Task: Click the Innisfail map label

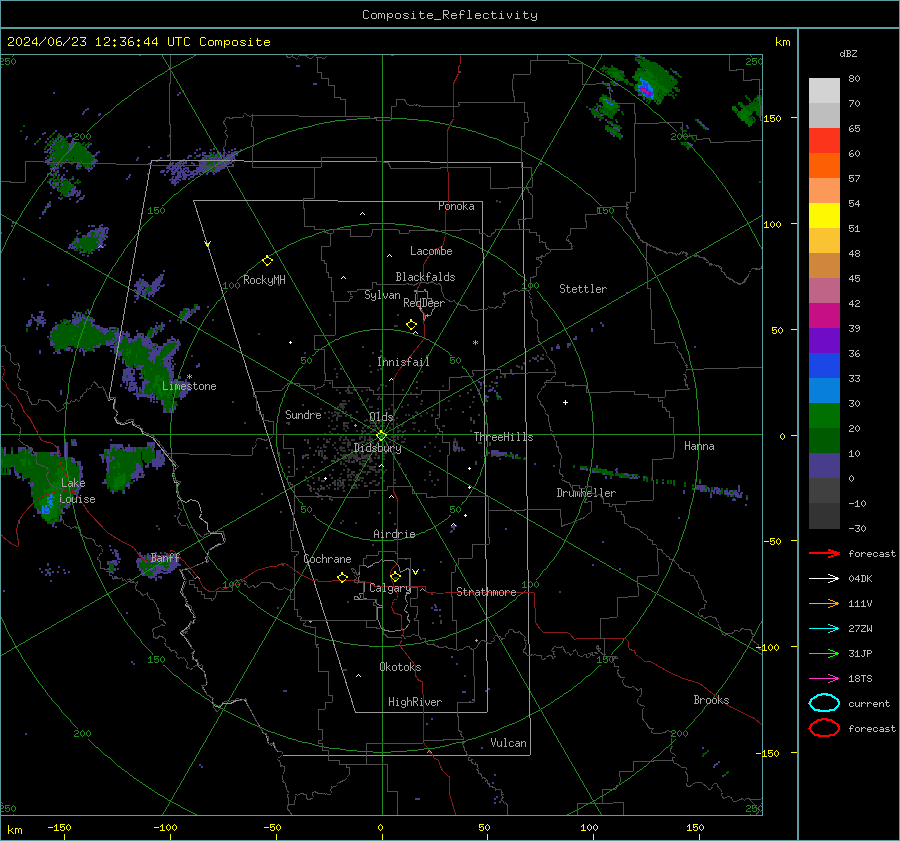Action: (403, 362)
